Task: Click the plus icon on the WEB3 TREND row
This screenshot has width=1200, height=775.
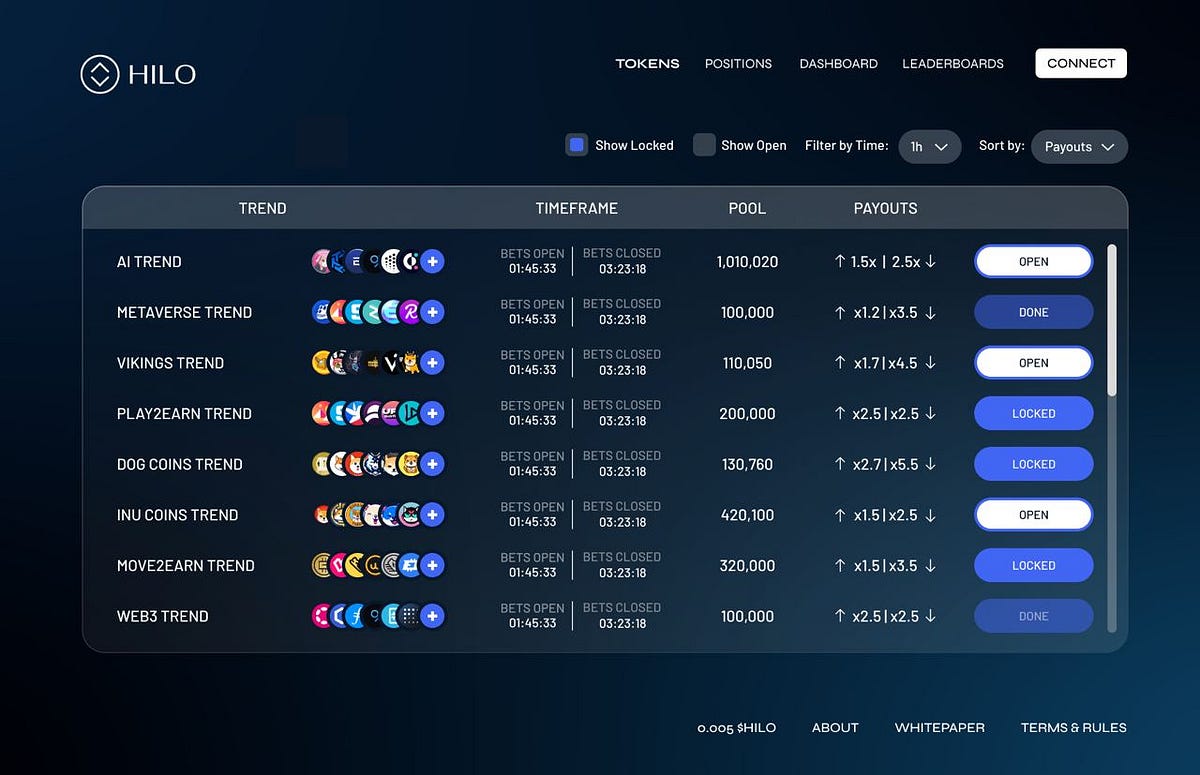Action: pos(432,616)
